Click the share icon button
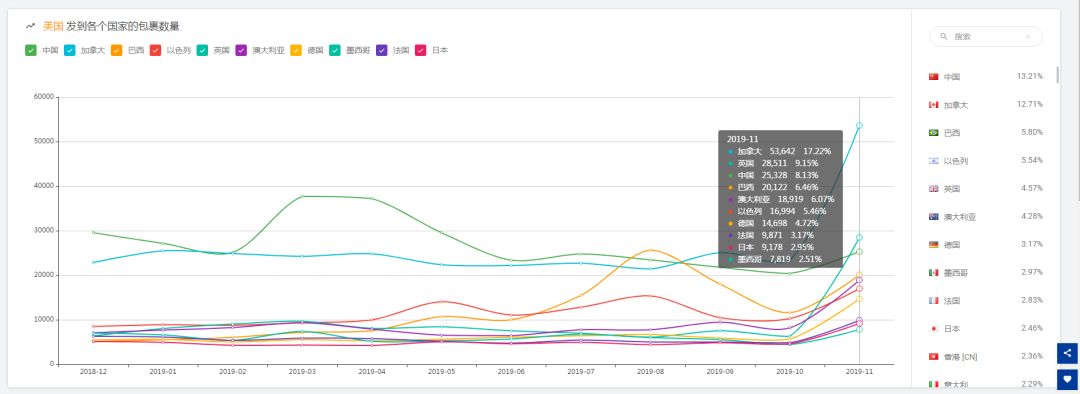The height and width of the screenshot is (394, 1080). pyautogui.click(x=1068, y=353)
